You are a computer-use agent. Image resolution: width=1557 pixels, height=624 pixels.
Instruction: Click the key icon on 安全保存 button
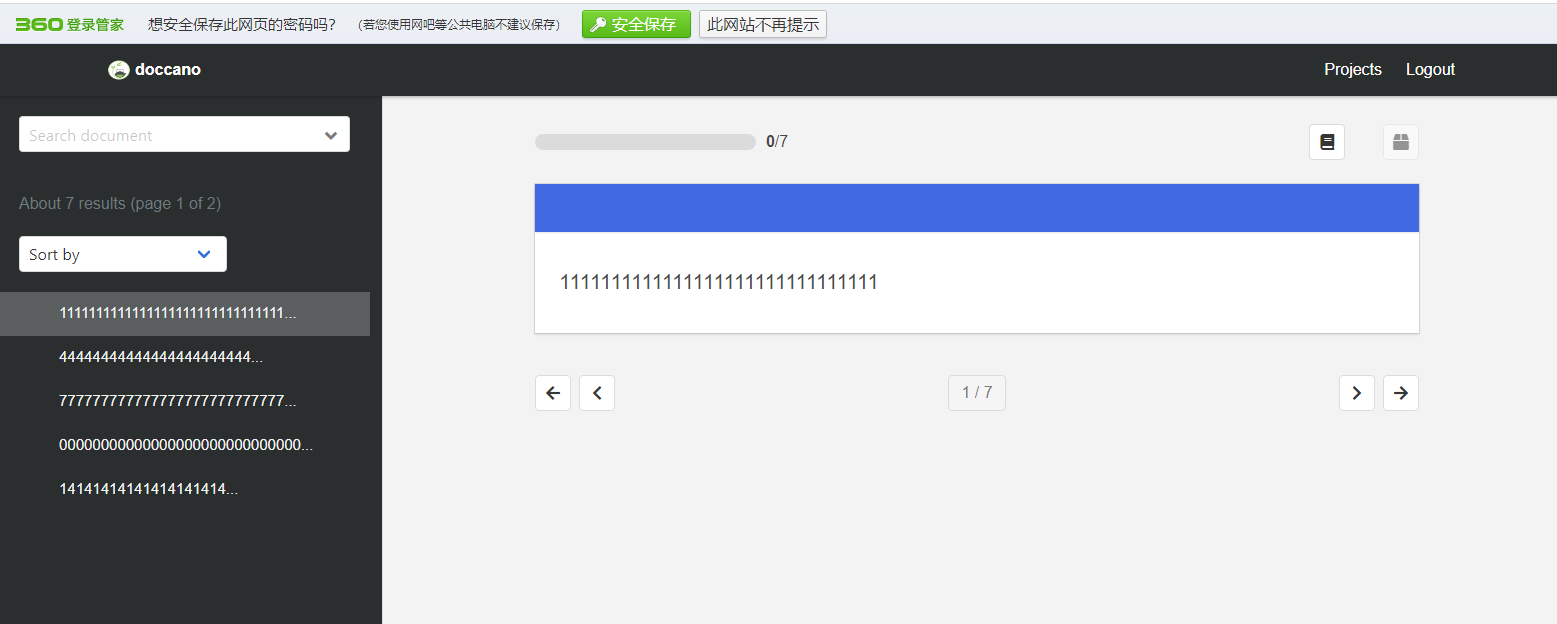pos(600,23)
